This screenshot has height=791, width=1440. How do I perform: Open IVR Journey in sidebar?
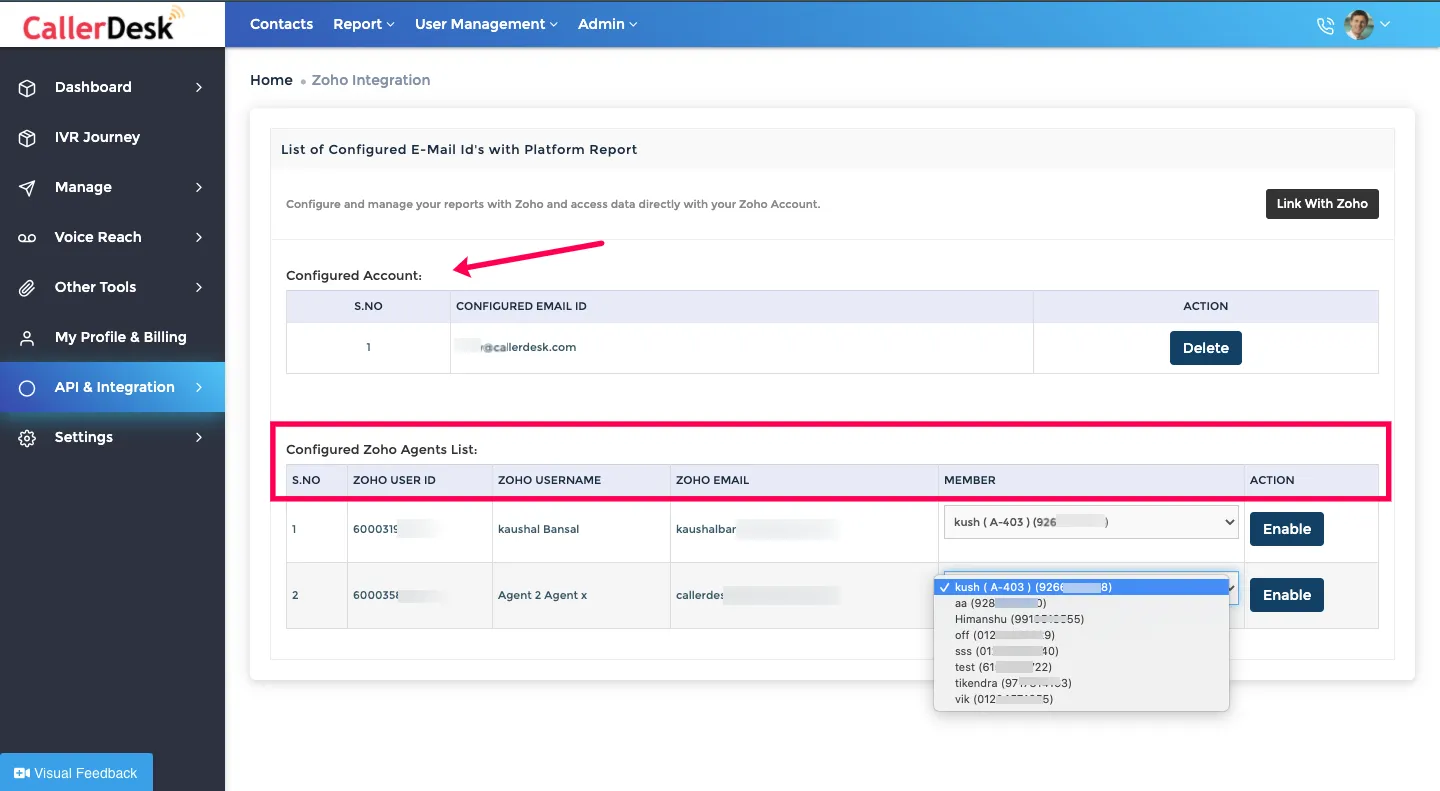pos(112,137)
